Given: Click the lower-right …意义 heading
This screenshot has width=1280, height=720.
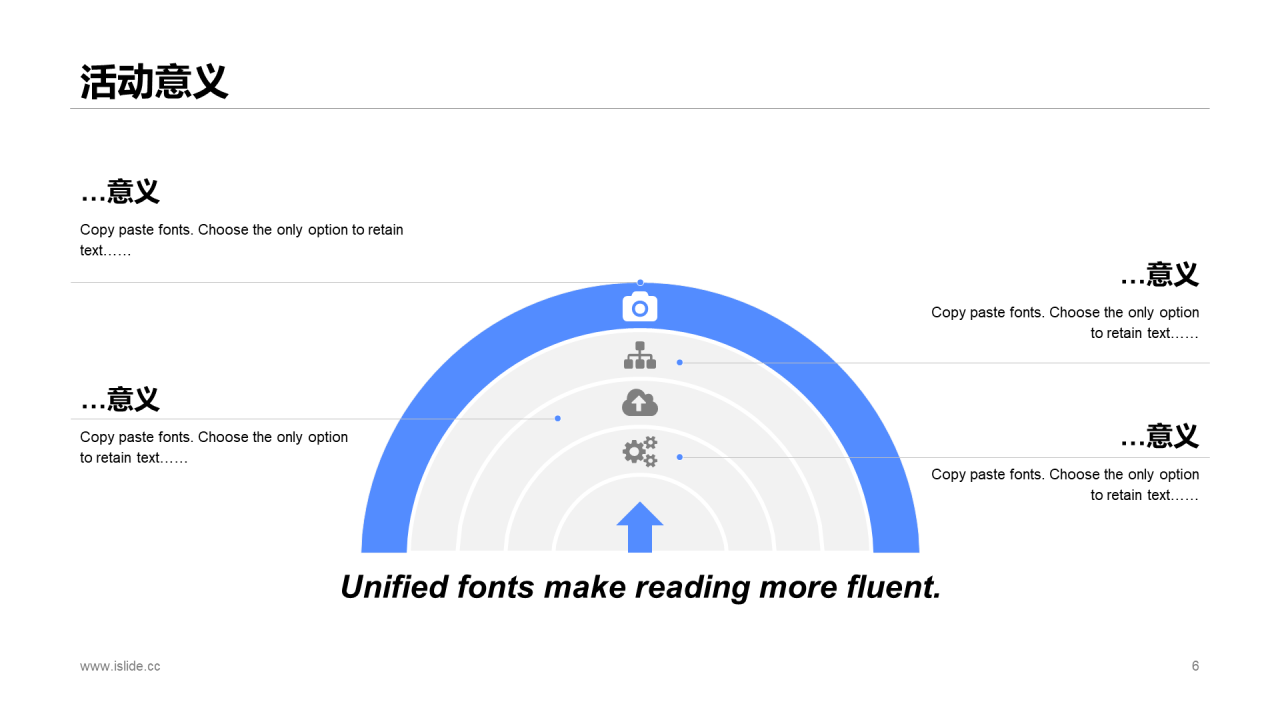Looking at the screenshot, I should tap(1159, 436).
